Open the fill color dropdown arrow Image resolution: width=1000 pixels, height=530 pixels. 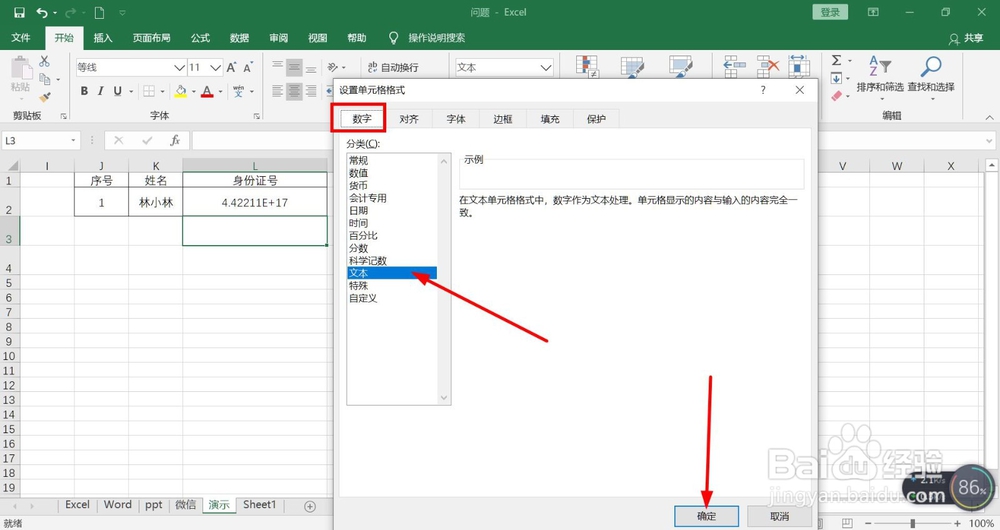[x=194, y=91]
